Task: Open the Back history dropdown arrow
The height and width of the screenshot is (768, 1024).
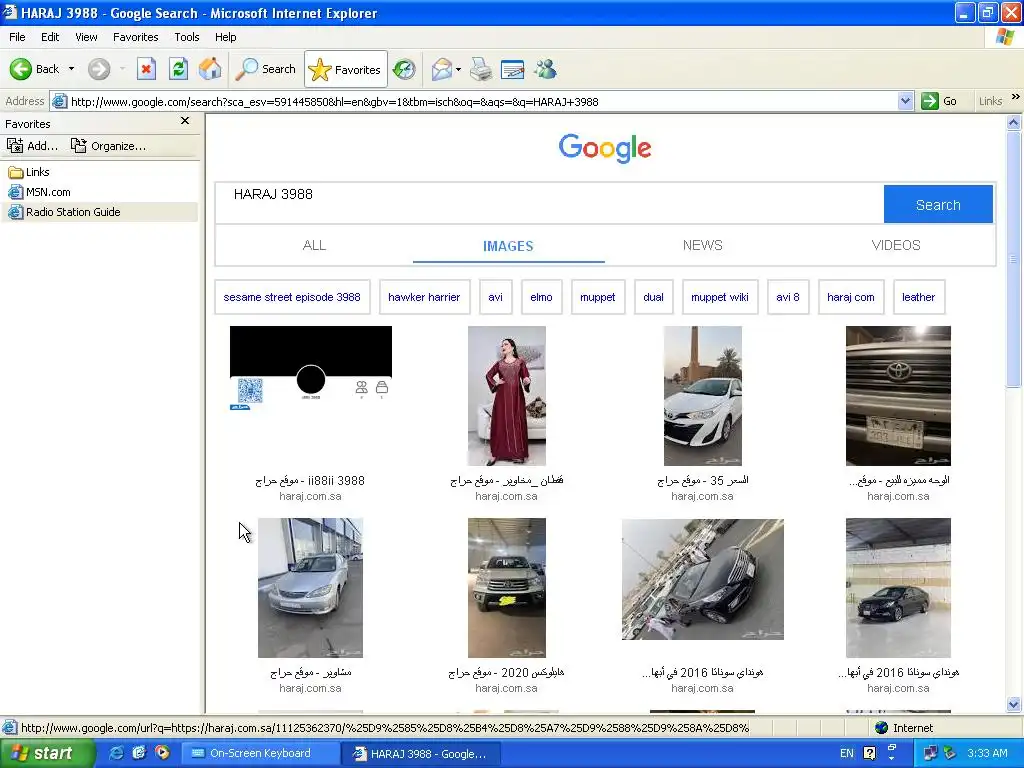Action: click(71, 69)
